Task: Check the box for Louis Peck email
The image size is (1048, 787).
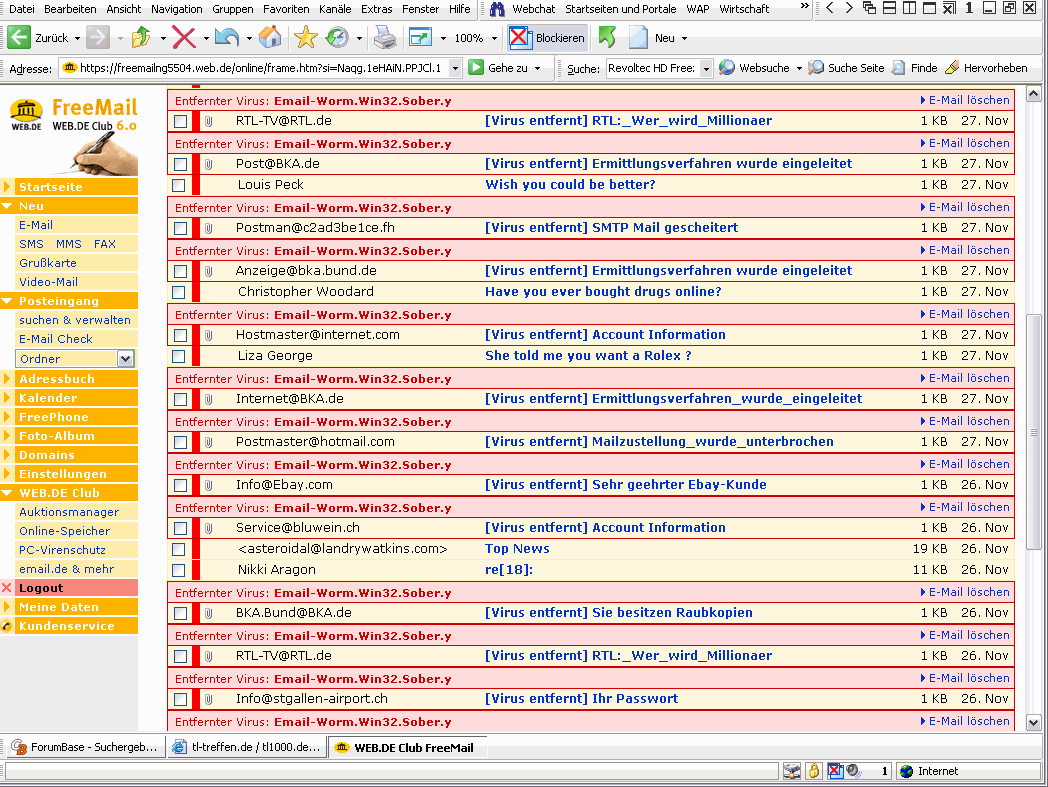Action: [178, 185]
